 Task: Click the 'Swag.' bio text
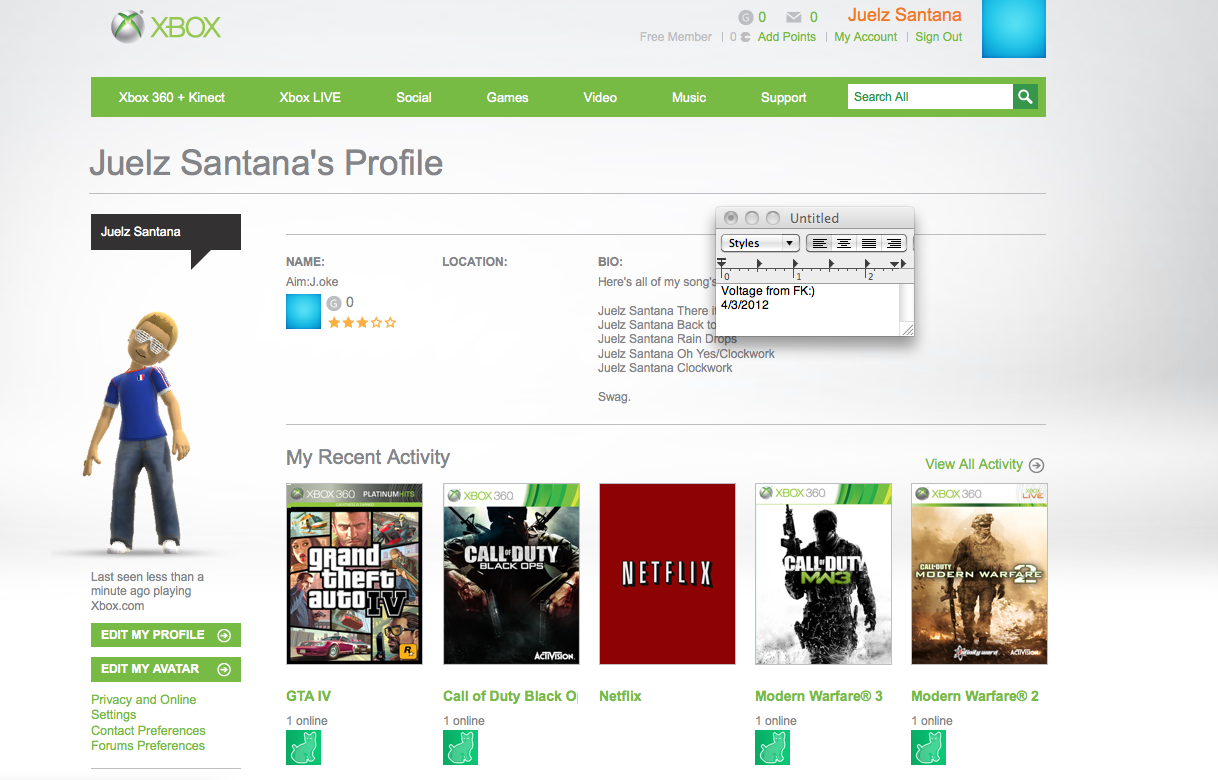[614, 397]
